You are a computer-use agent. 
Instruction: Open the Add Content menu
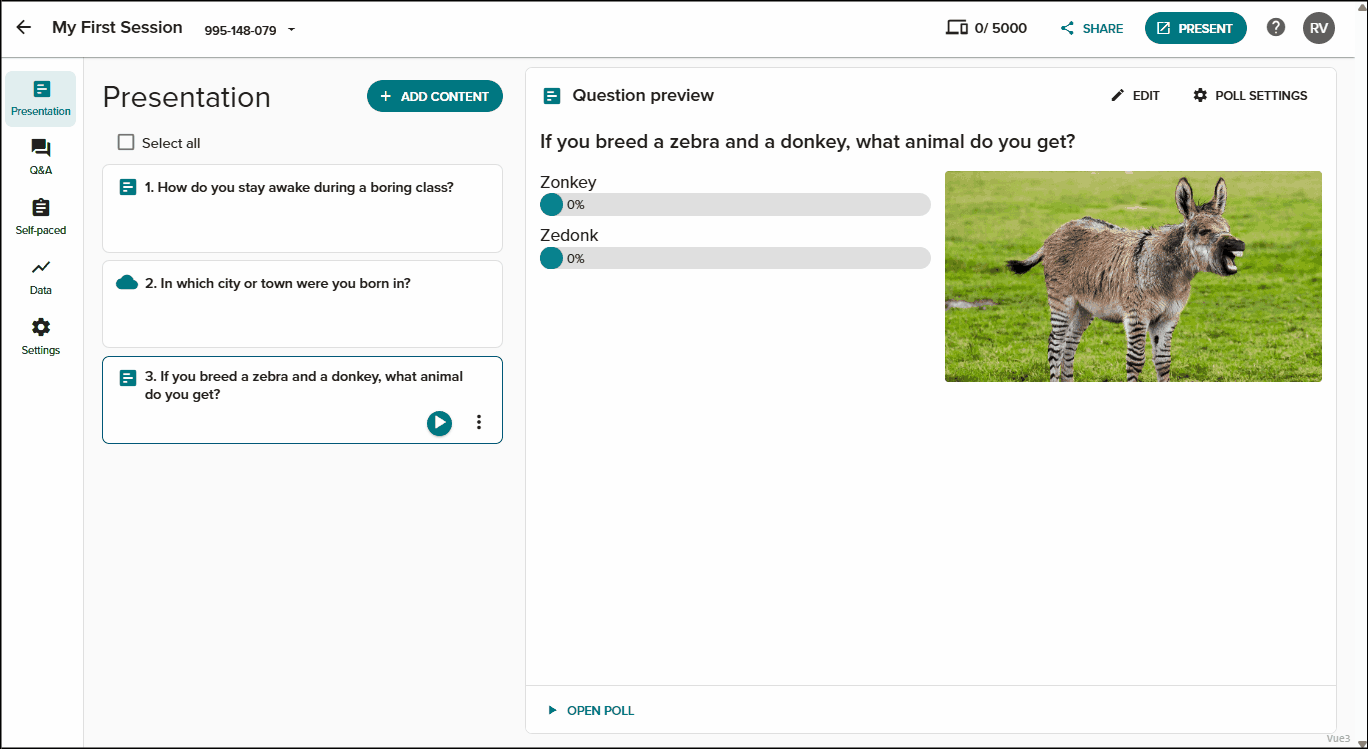435,96
